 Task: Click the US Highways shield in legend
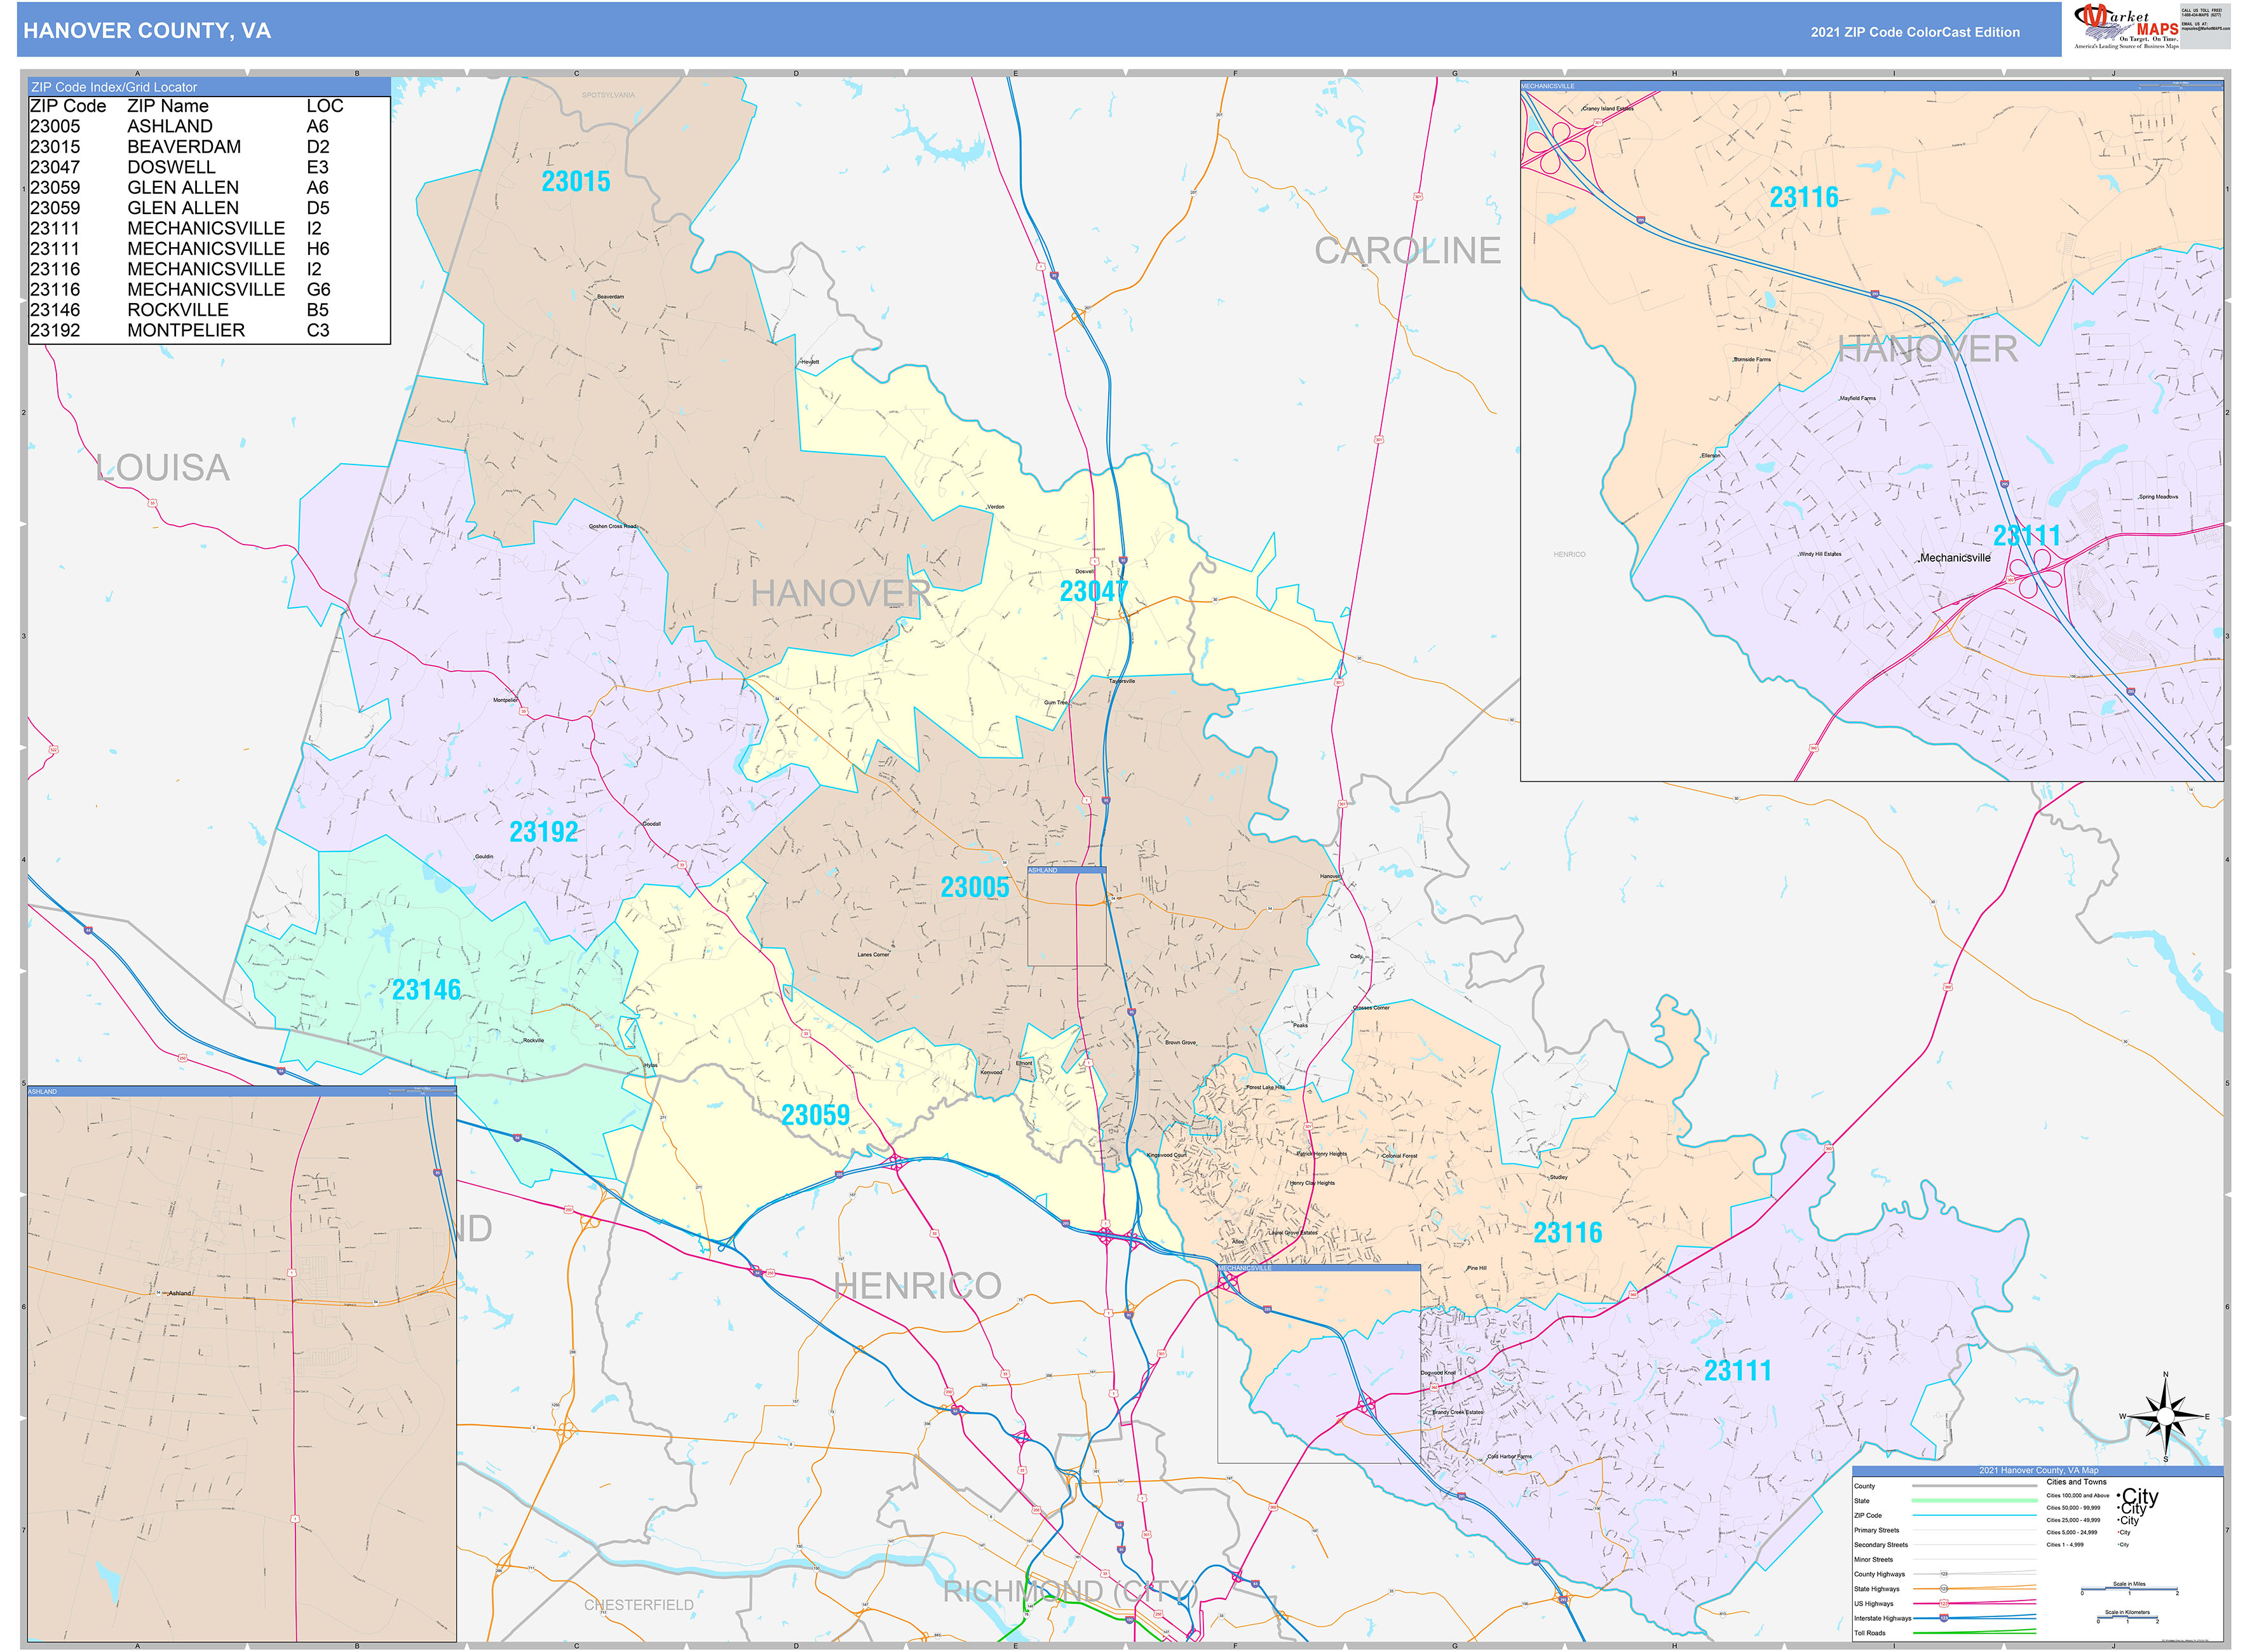(1944, 1603)
